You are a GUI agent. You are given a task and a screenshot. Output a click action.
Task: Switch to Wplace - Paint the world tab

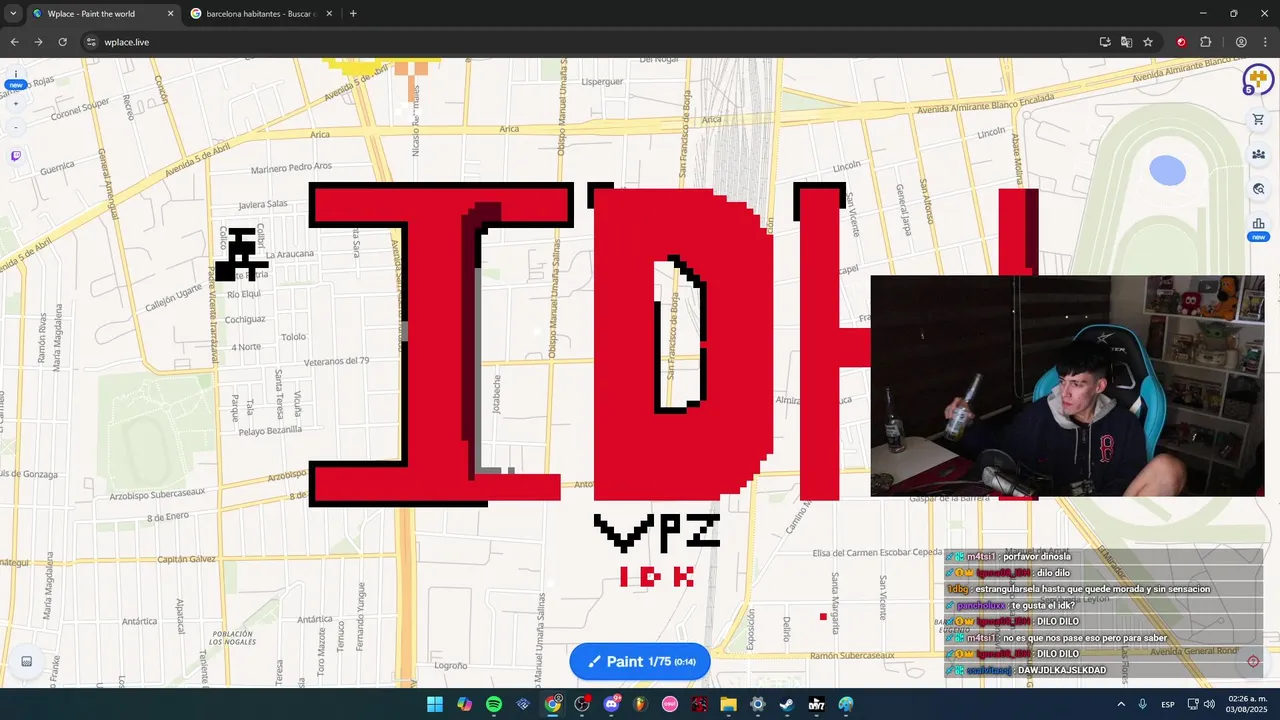point(102,14)
